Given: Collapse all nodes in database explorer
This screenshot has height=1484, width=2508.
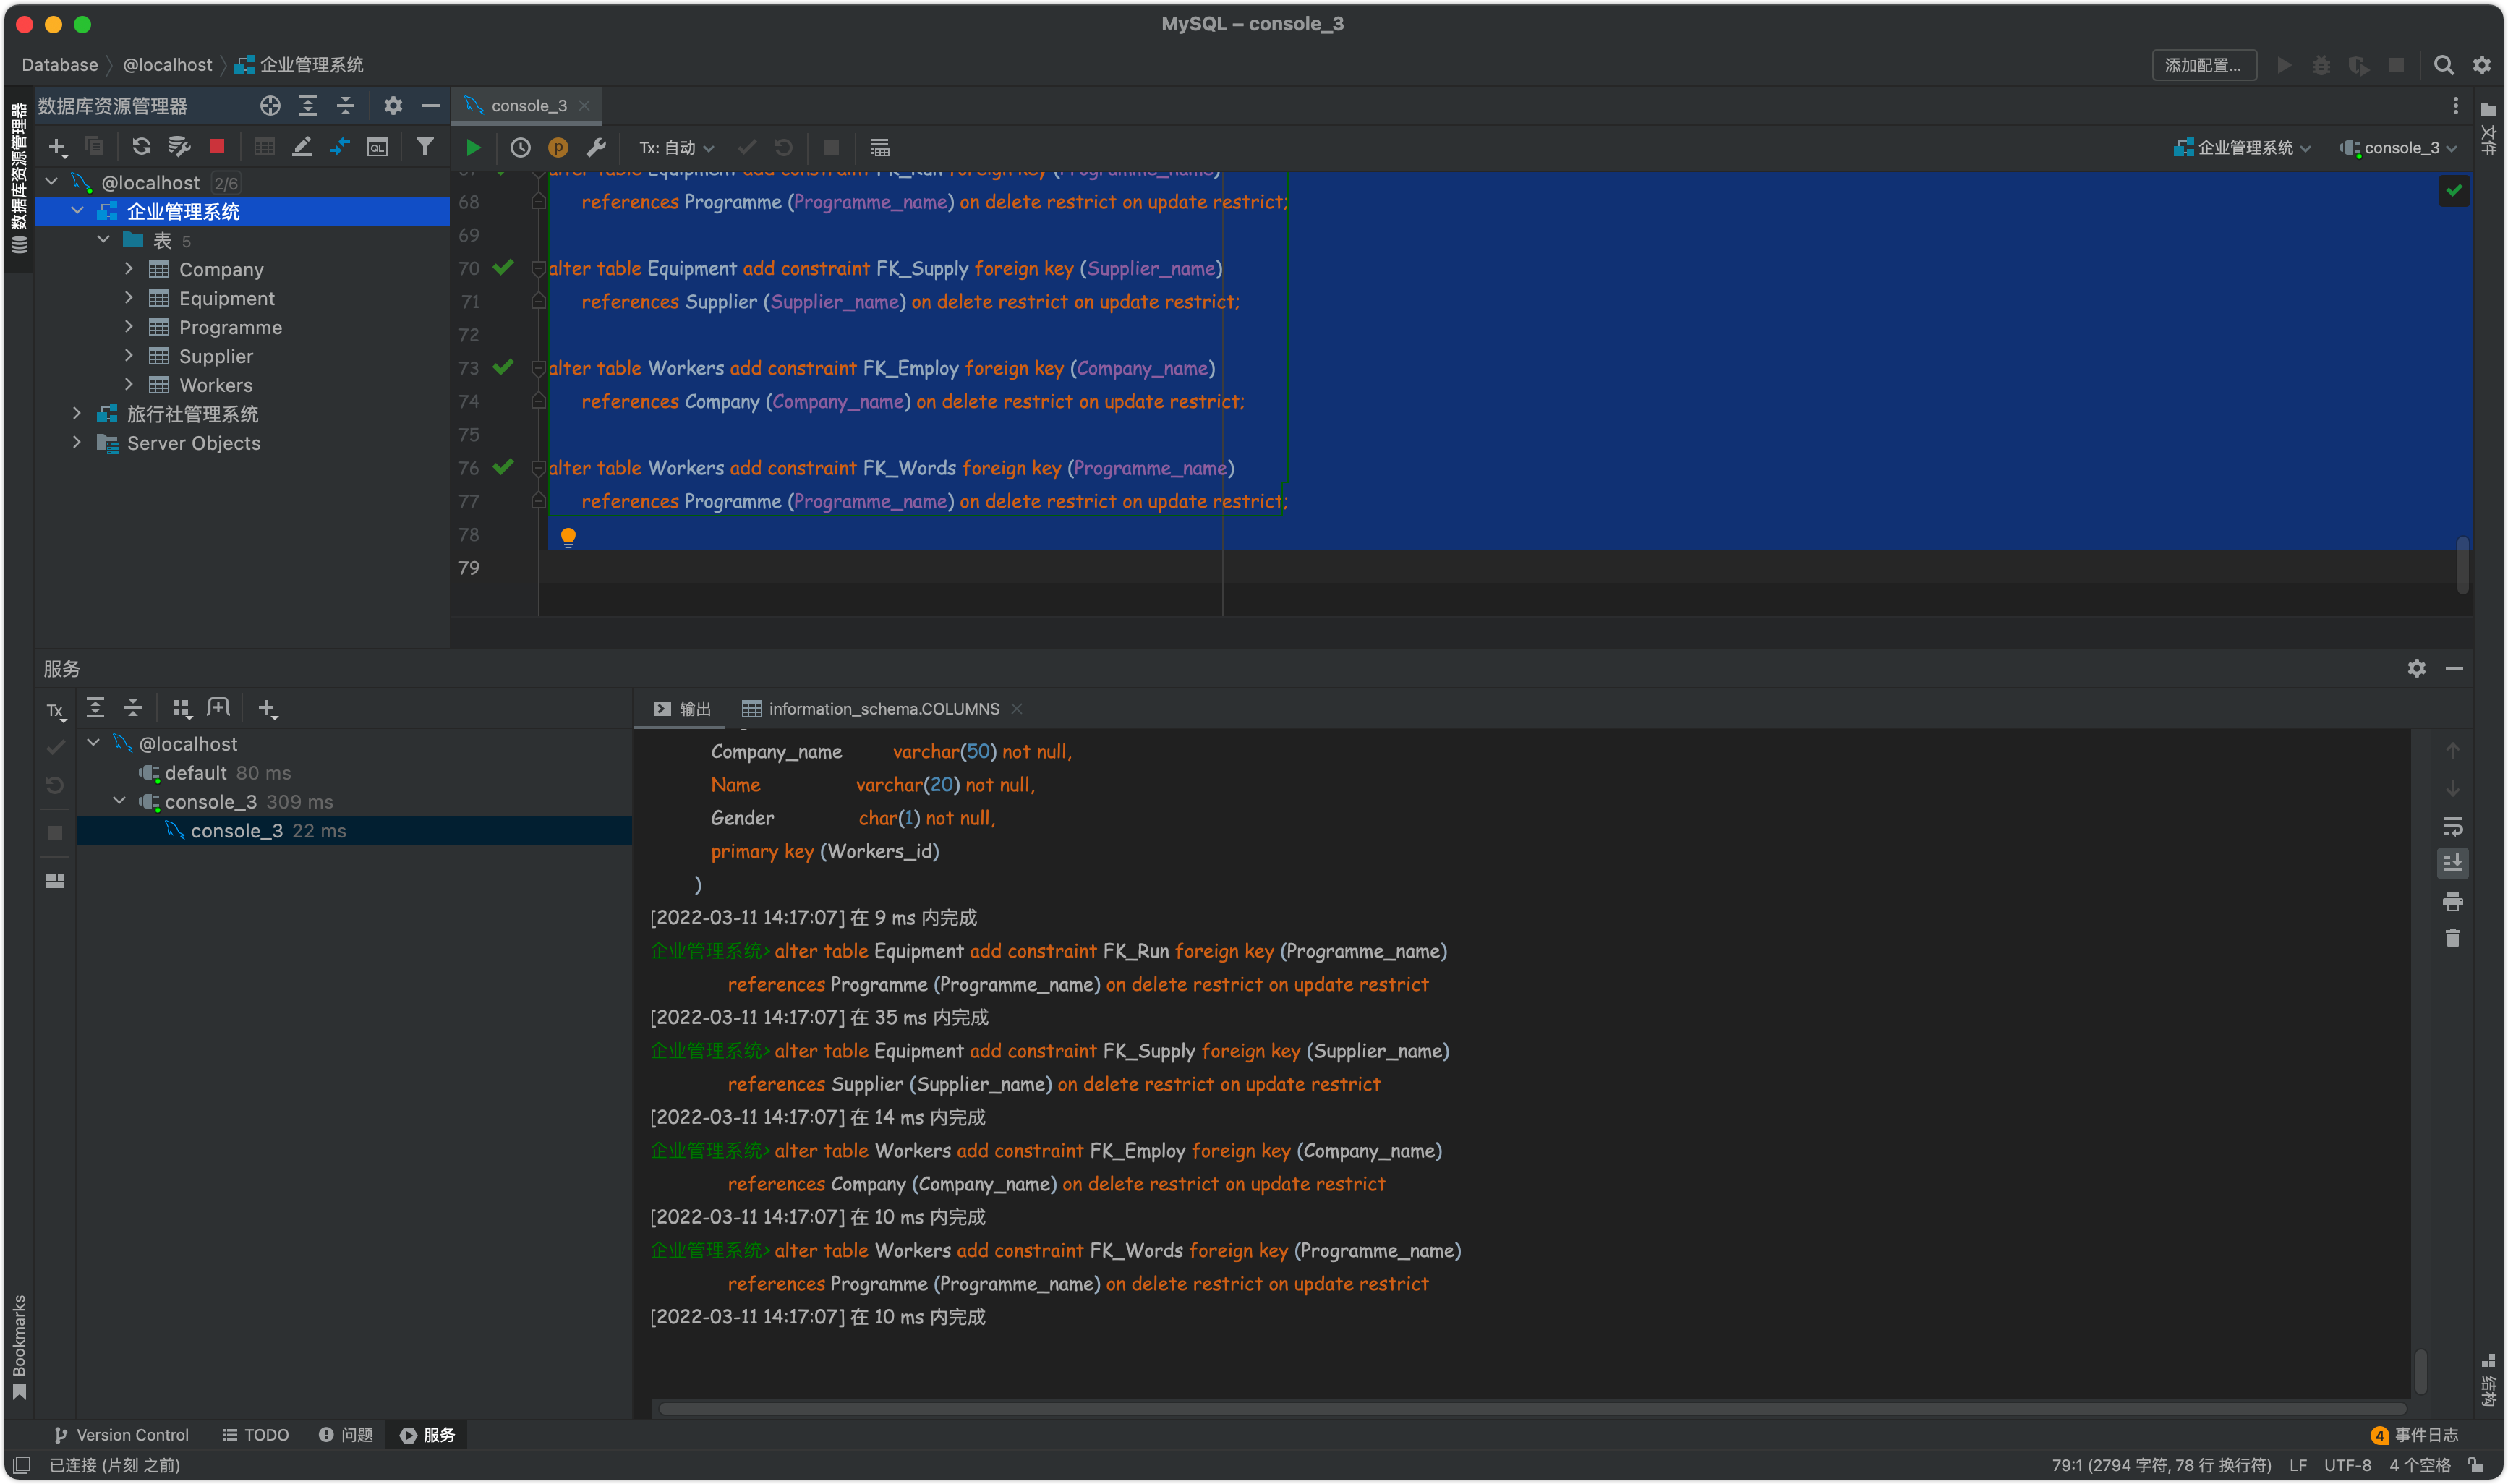Looking at the screenshot, I should (346, 106).
